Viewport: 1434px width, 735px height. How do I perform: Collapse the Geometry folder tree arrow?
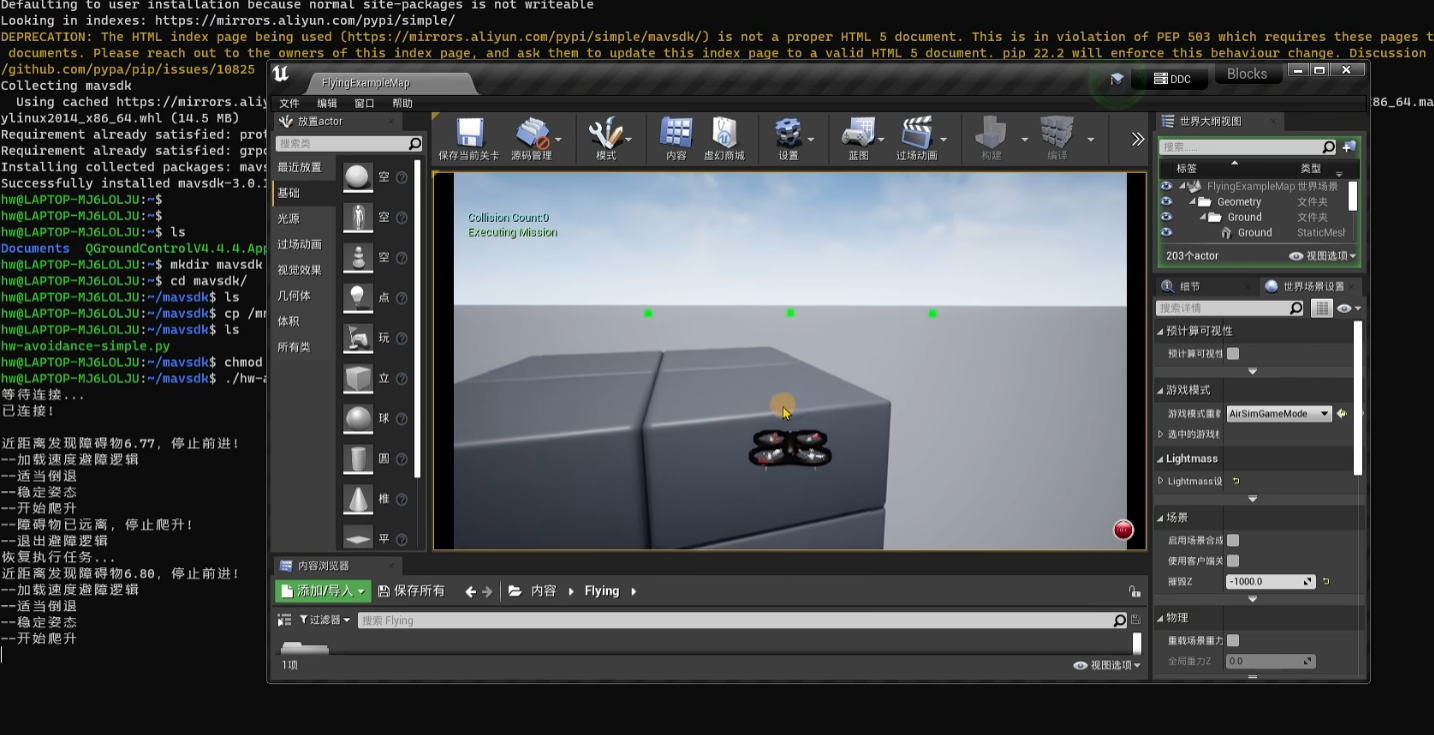[x=1192, y=202]
